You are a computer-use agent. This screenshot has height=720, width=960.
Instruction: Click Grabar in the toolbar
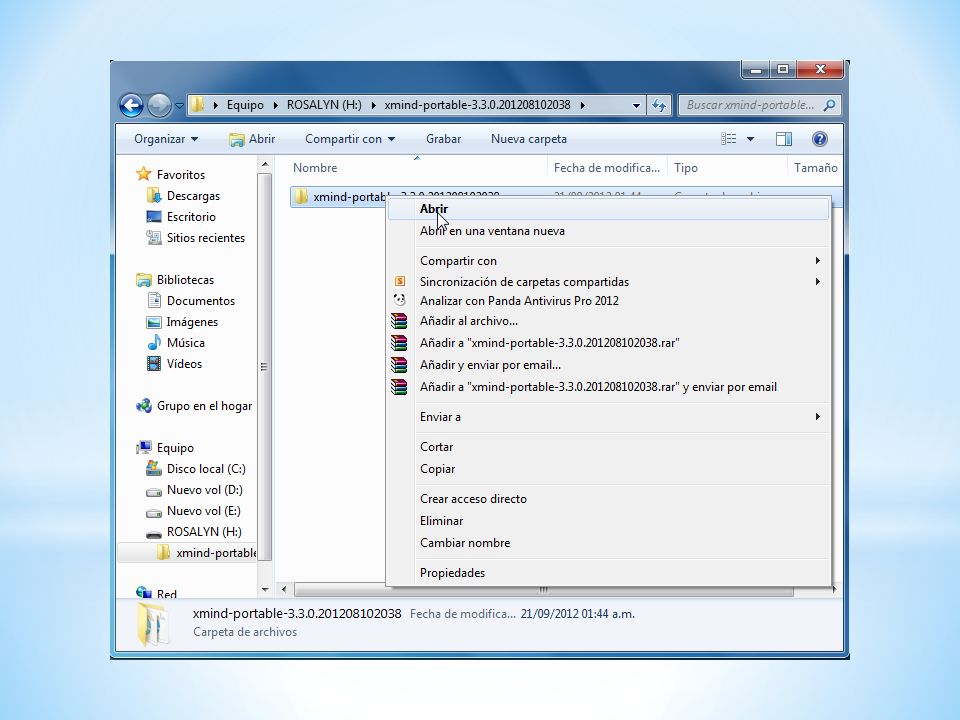coord(443,139)
